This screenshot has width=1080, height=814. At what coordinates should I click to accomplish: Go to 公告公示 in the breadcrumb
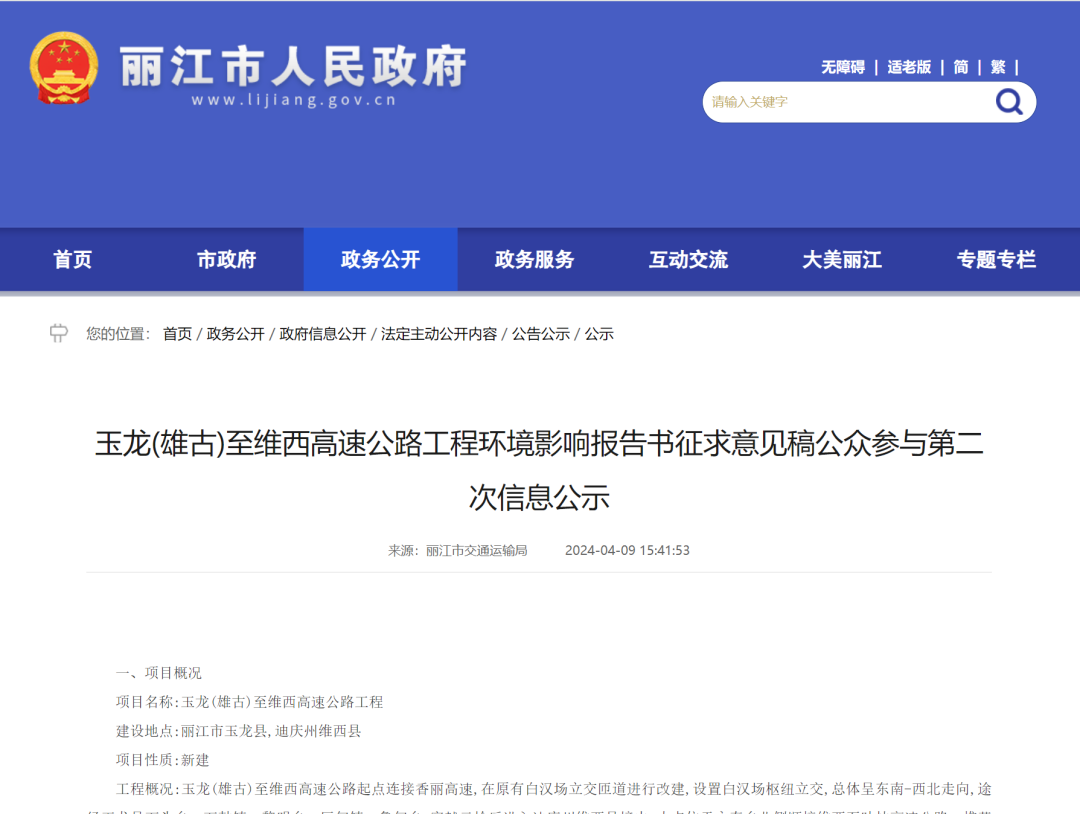[541, 334]
